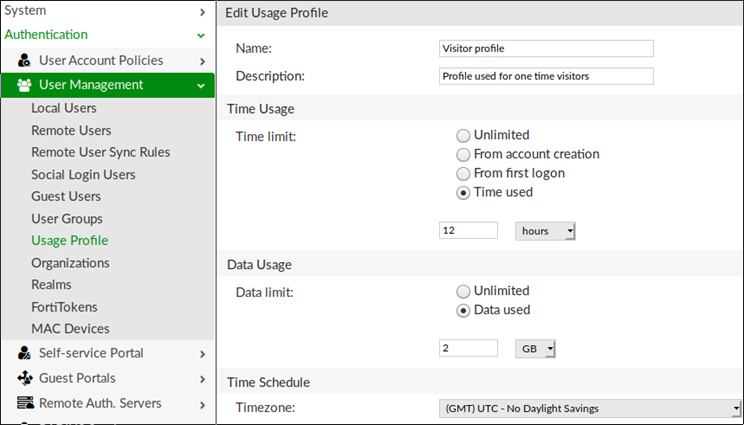
Task: Open the GB data unit dropdown
Action: point(535,349)
